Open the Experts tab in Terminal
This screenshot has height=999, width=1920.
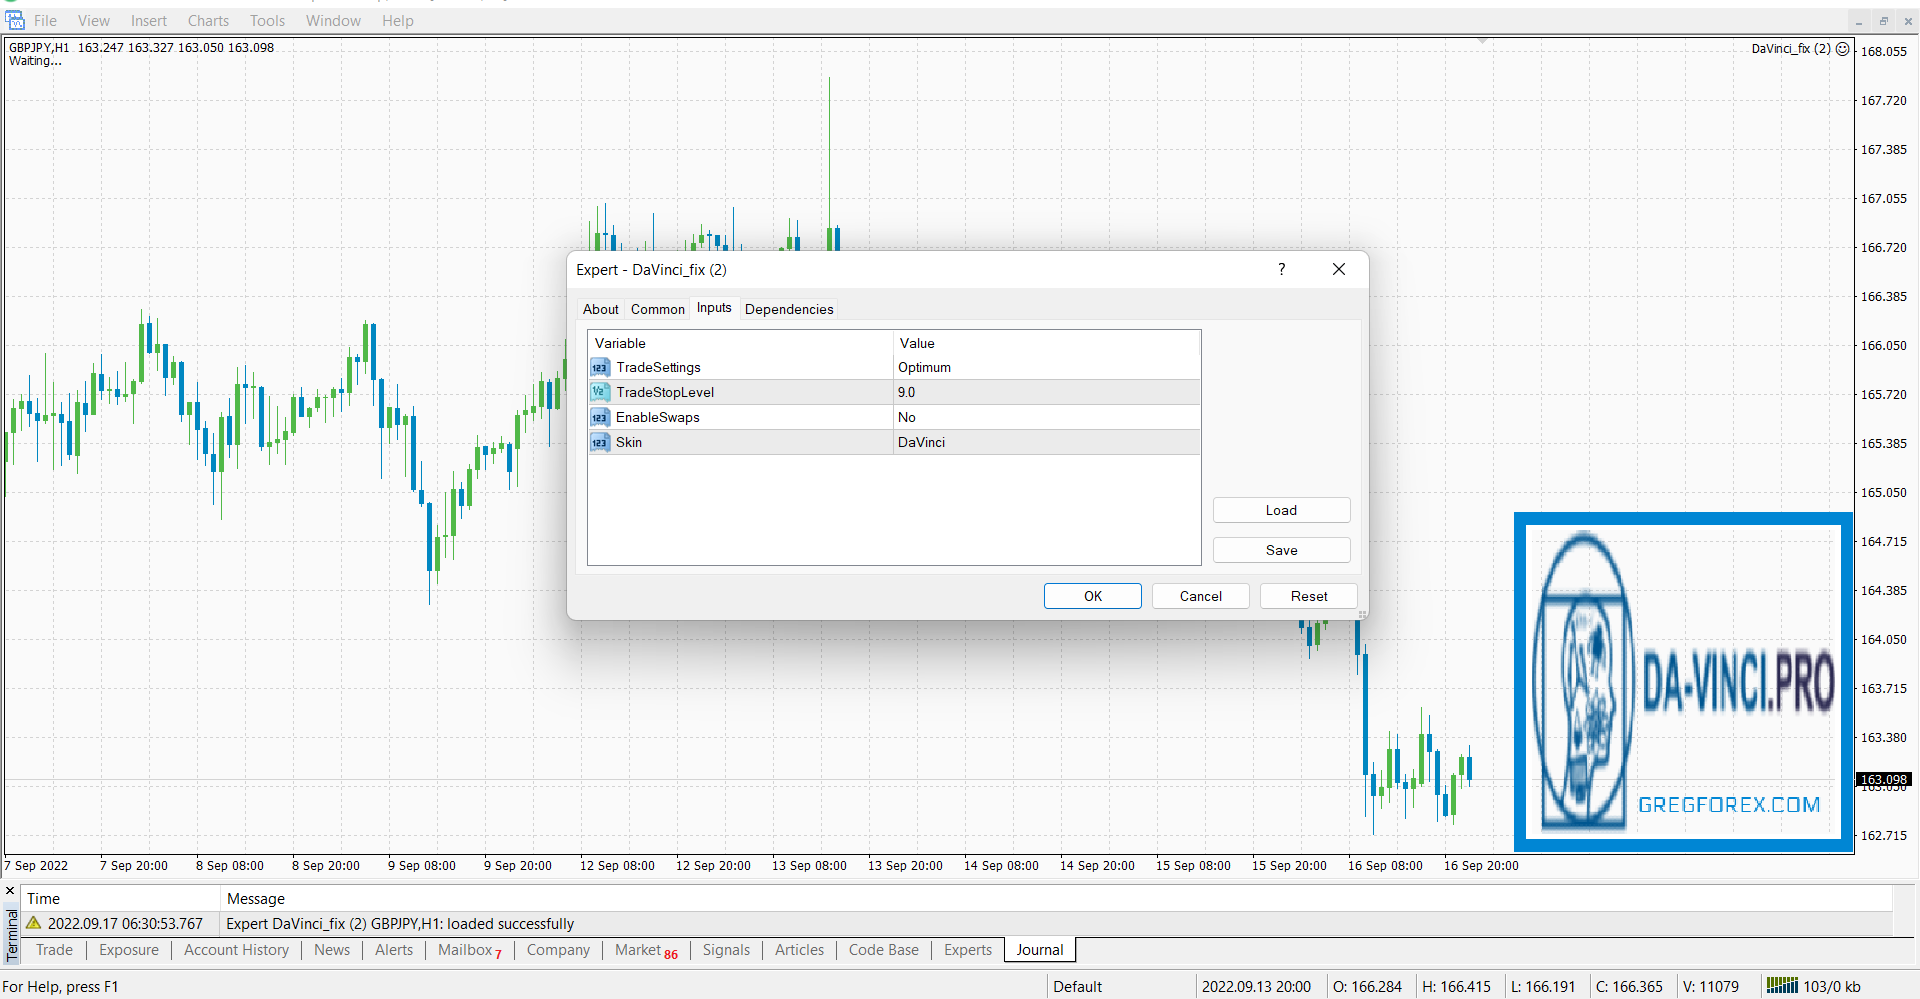pyautogui.click(x=967, y=950)
